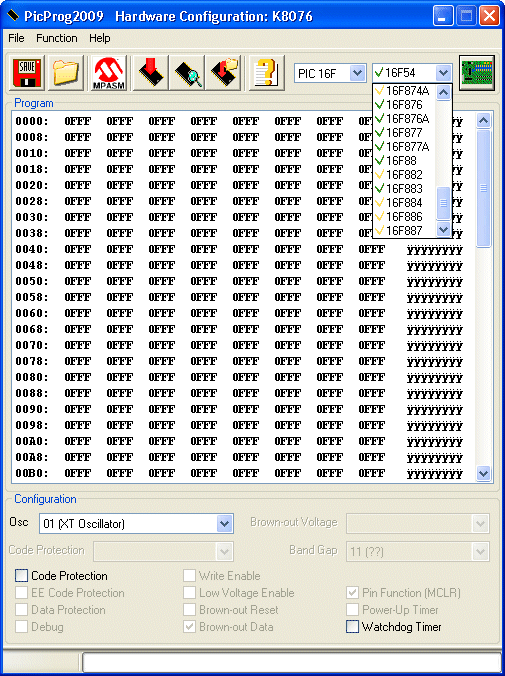Open the File menu

tap(16, 38)
